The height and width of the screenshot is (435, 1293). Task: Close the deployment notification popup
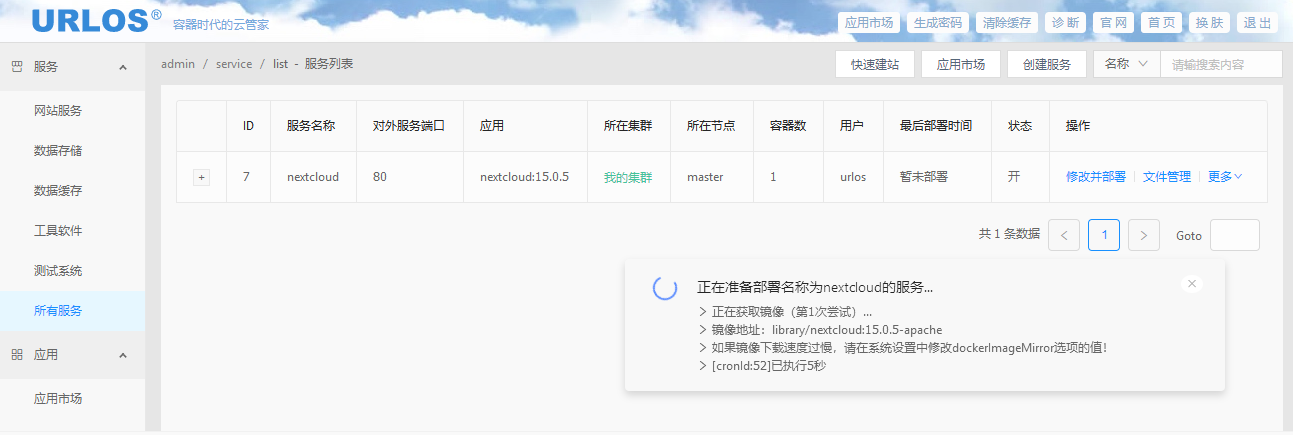[x=1191, y=284]
